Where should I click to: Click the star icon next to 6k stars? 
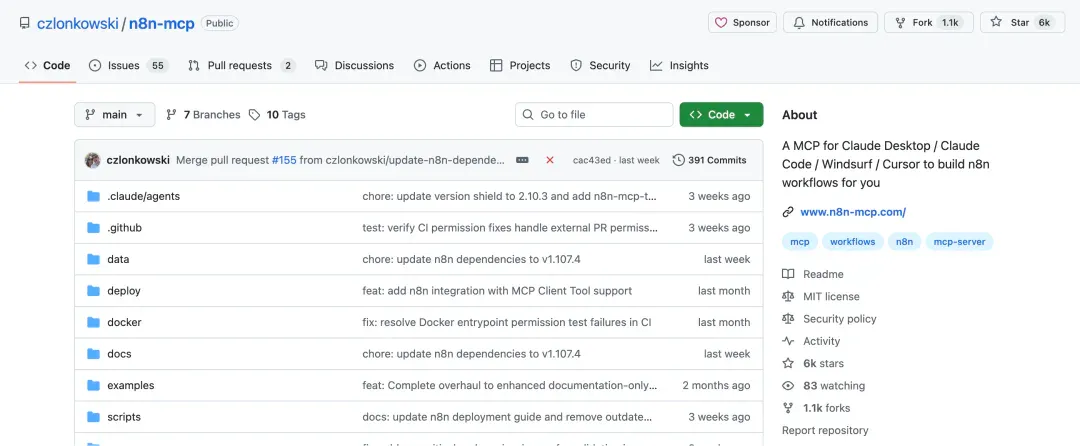tap(788, 363)
